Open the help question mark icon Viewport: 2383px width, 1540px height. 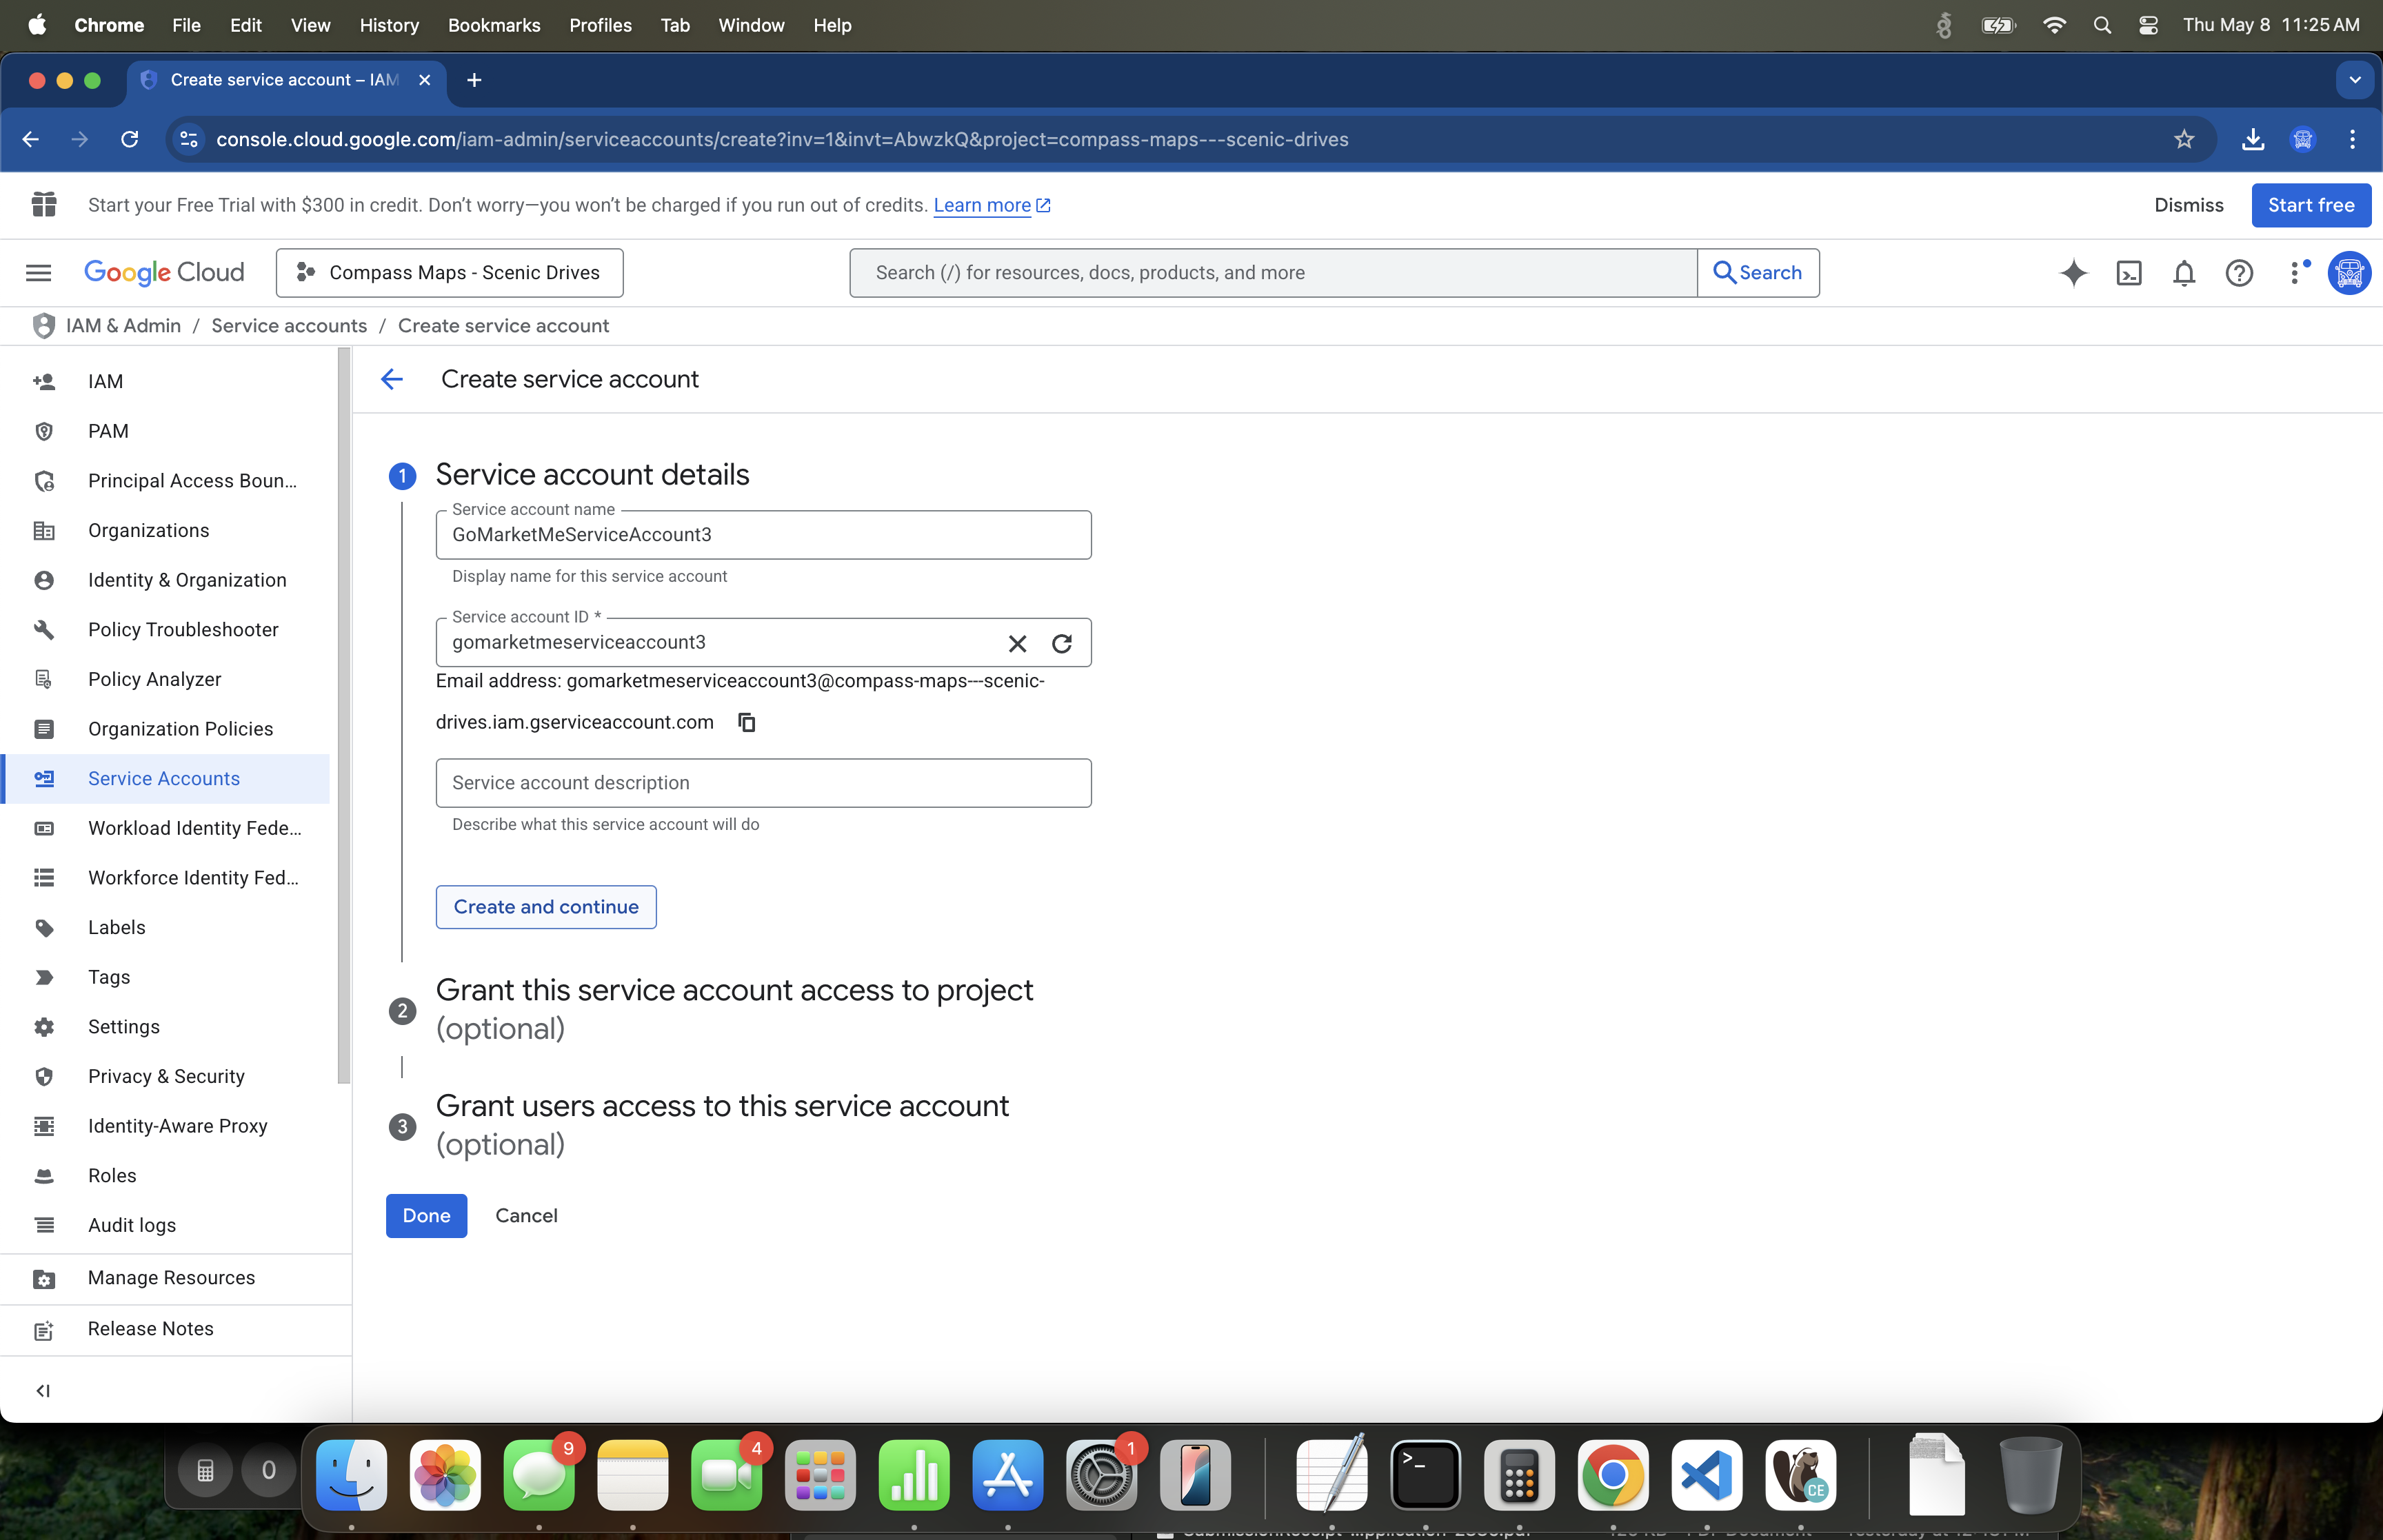2239,272
